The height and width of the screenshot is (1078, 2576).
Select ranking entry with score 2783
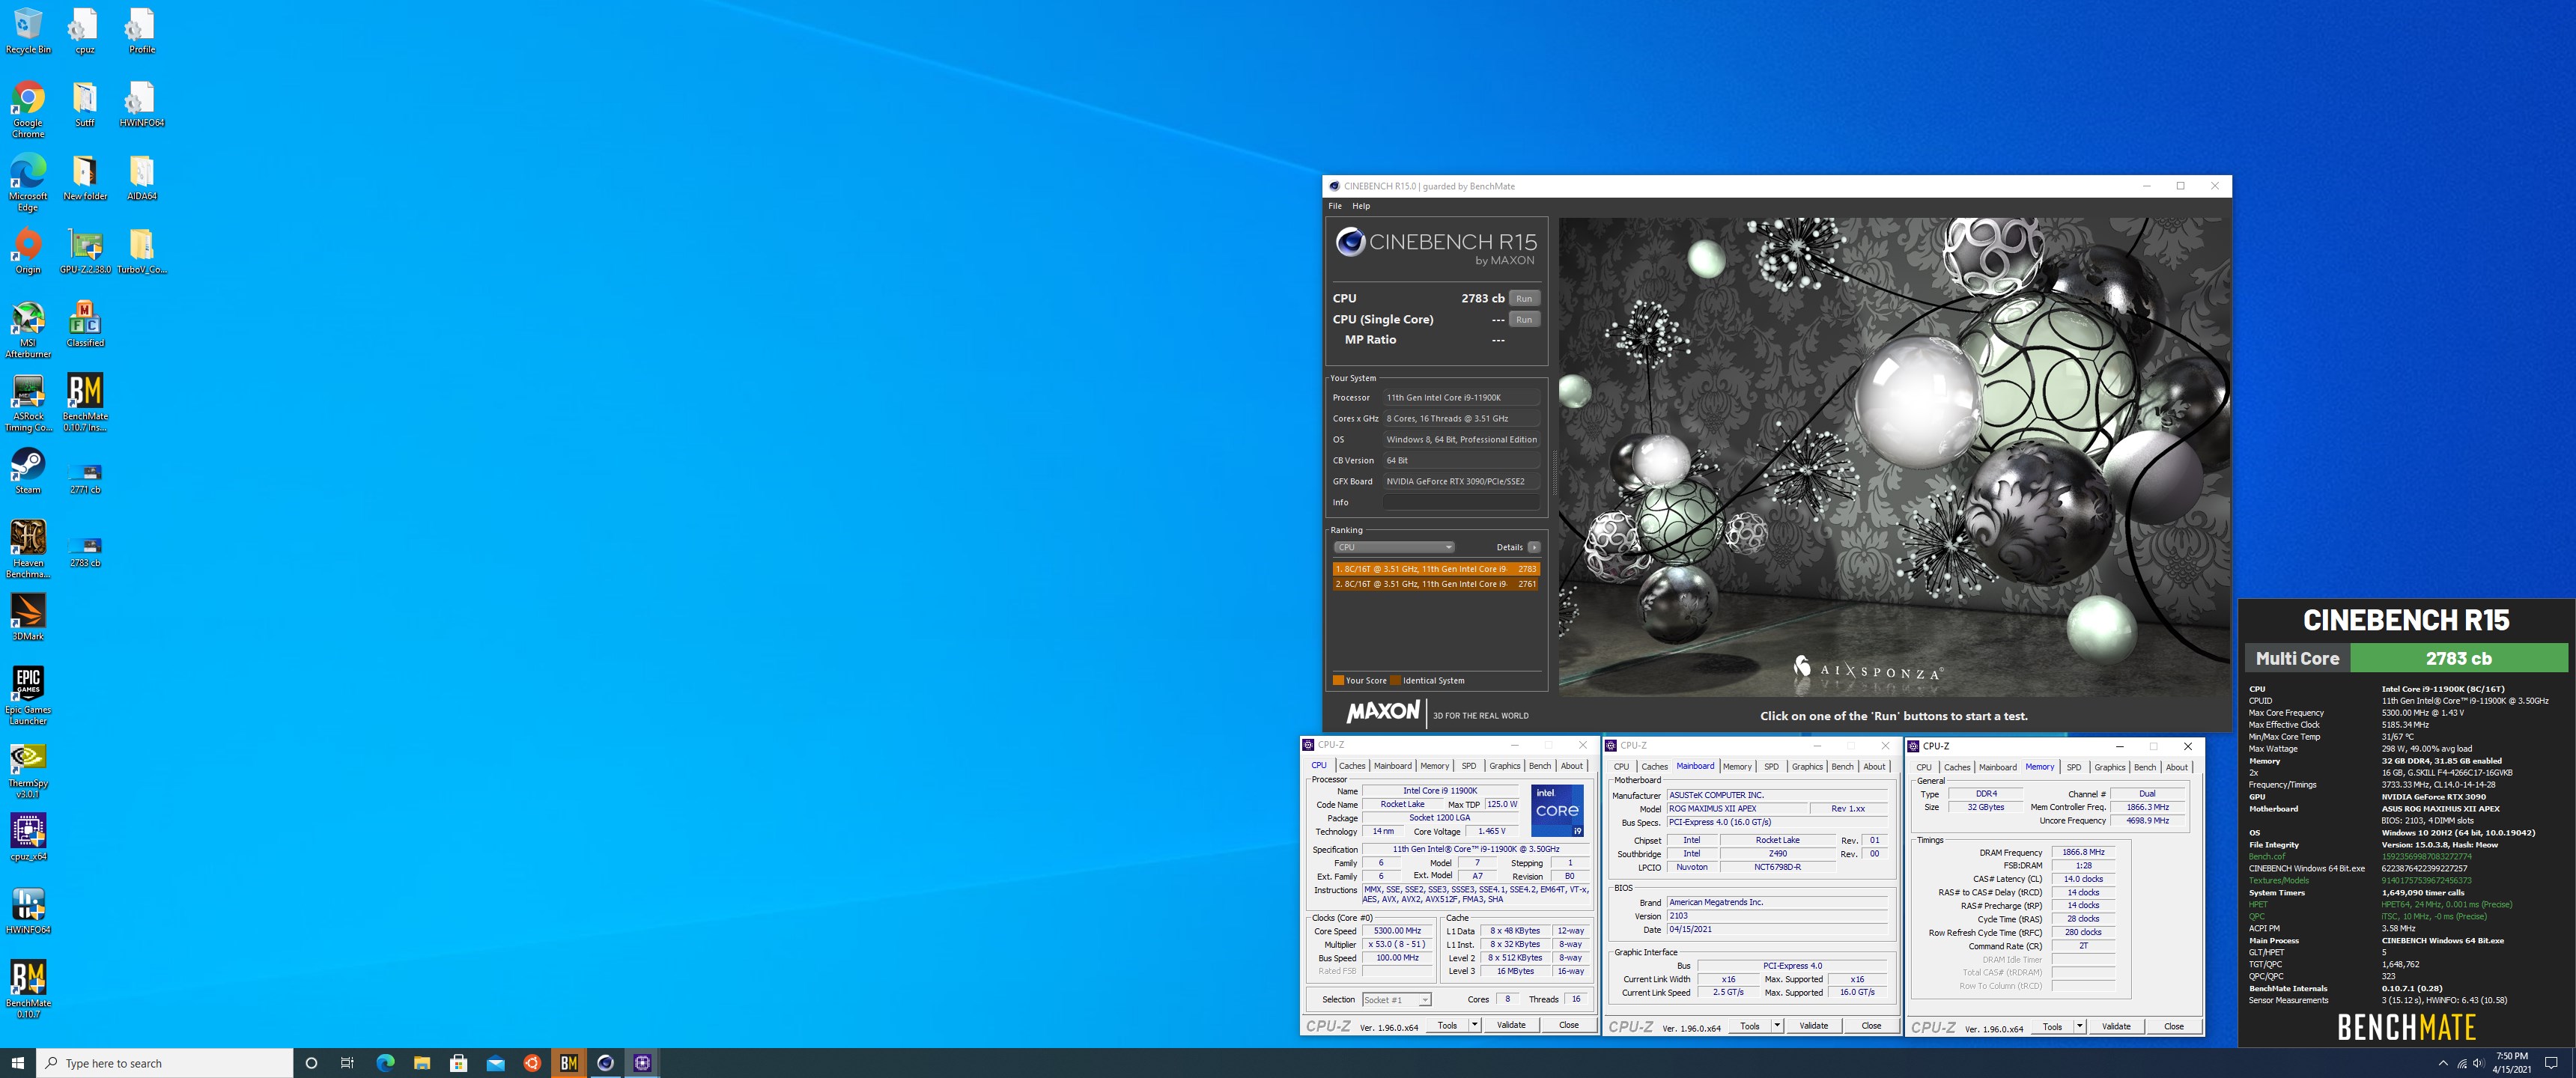1436,569
